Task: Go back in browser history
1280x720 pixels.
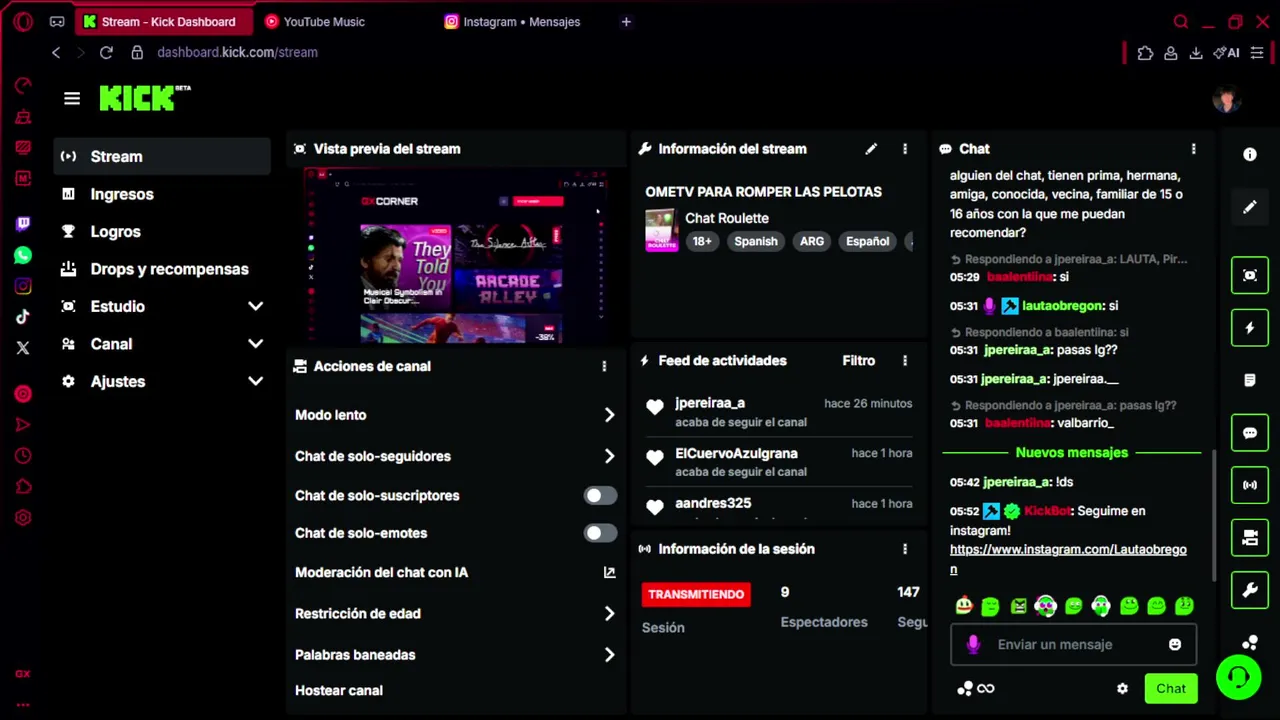Action: [x=56, y=52]
